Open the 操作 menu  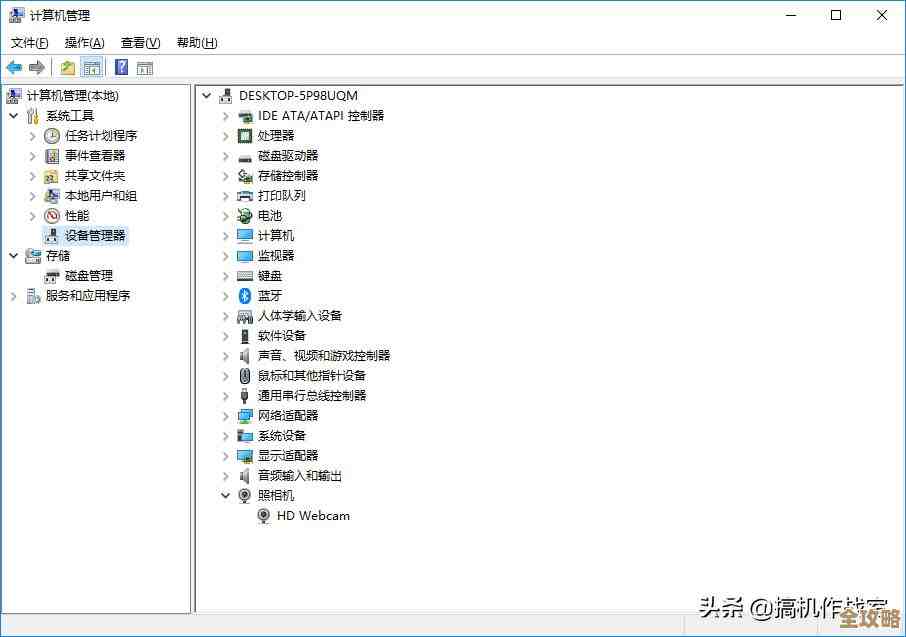coord(83,42)
